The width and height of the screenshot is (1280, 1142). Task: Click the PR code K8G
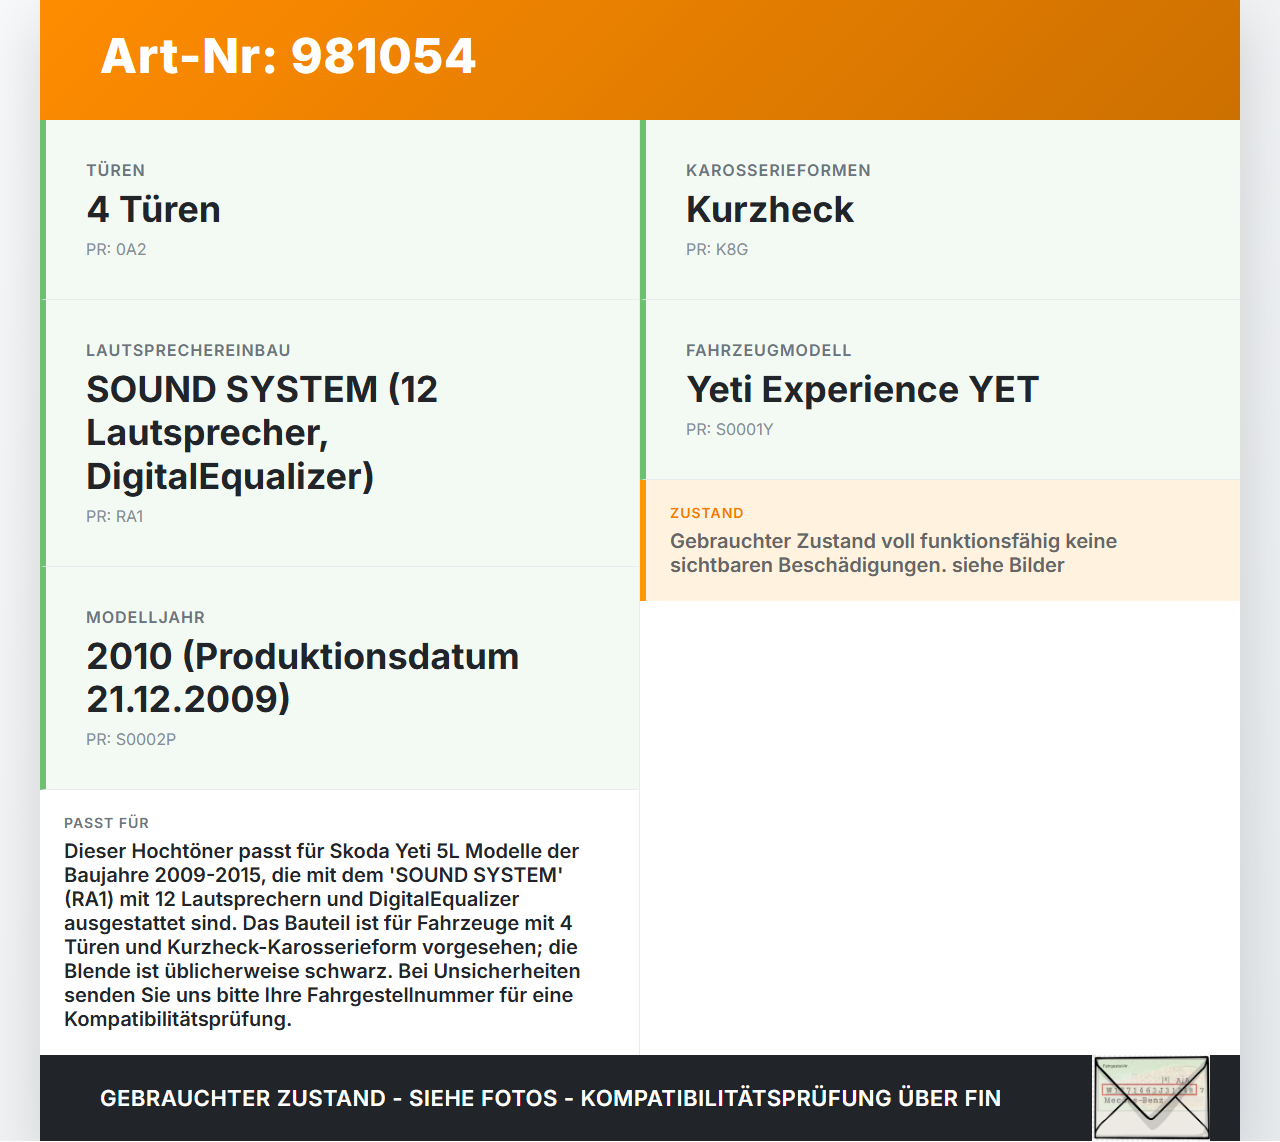(x=716, y=250)
